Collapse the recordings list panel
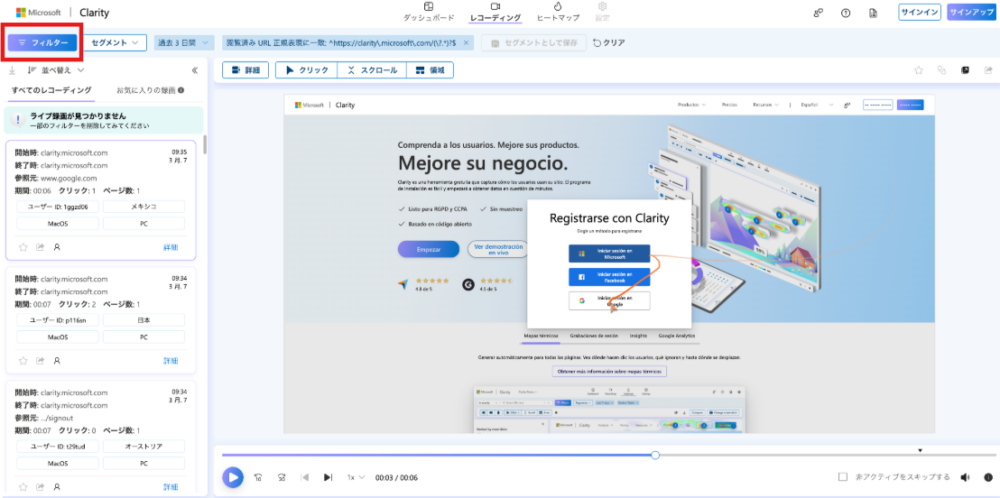The image size is (1000, 498). (195, 71)
